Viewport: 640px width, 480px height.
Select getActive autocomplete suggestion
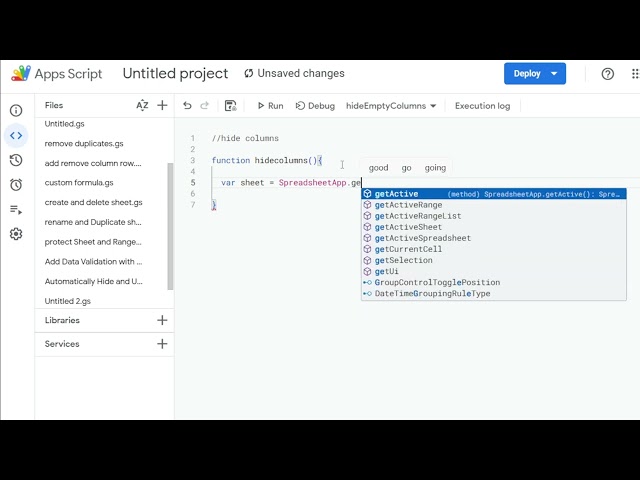coord(494,194)
